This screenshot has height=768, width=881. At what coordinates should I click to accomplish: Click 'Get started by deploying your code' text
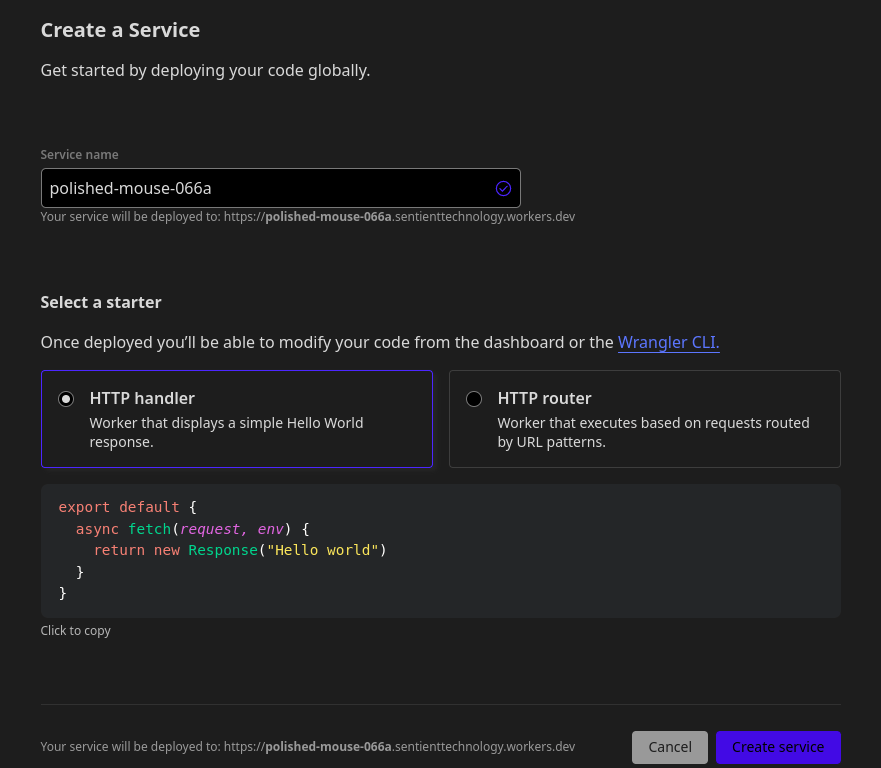coord(205,71)
